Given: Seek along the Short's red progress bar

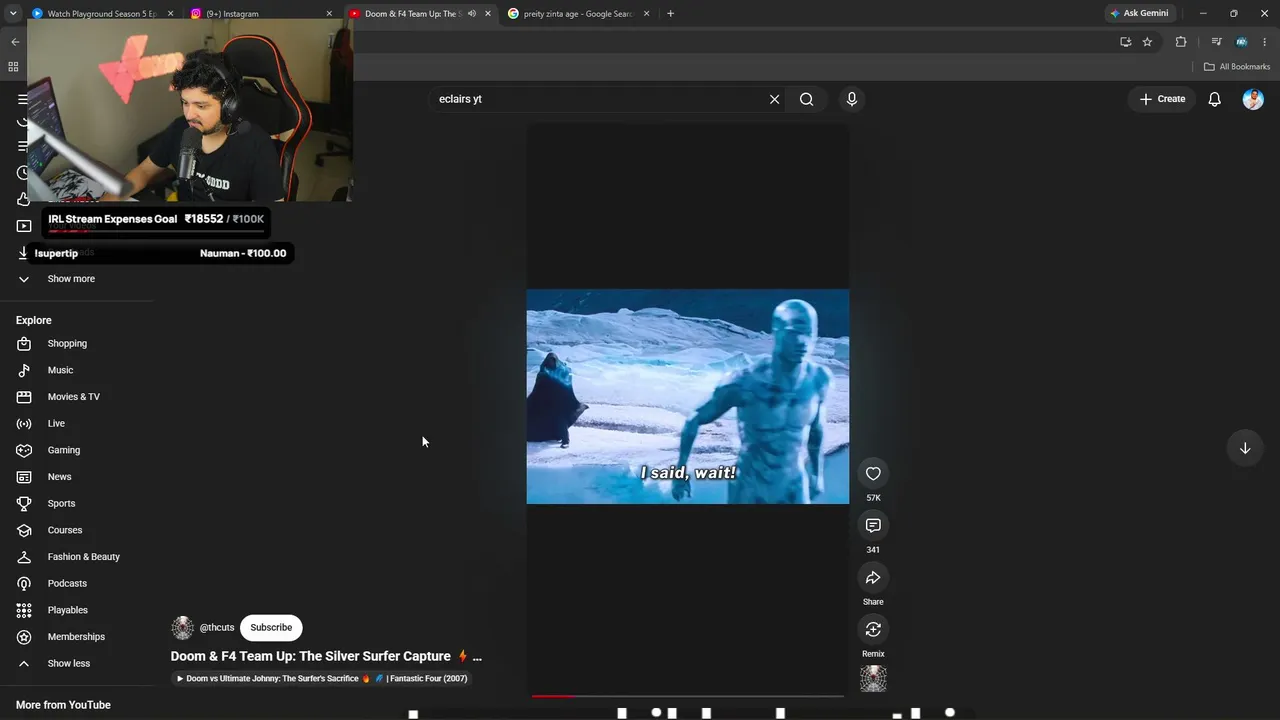Looking at the screenshot, I should (688, 695).
